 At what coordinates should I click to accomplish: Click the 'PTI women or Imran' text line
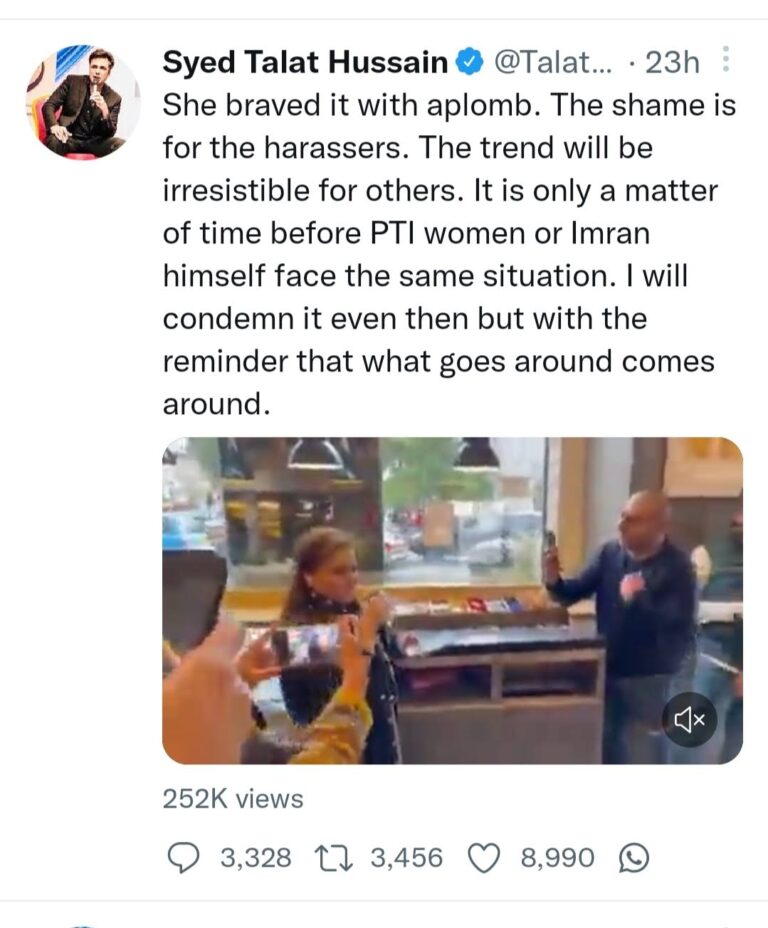tap(510, 233)
